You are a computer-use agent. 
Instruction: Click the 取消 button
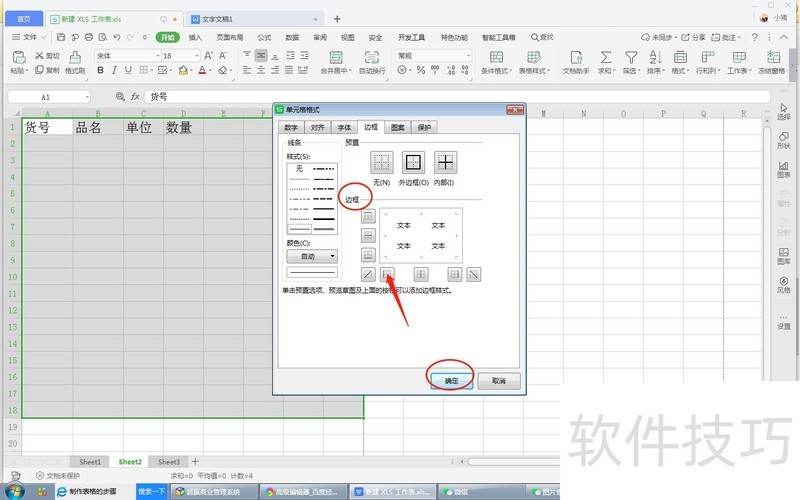point(498,381)
